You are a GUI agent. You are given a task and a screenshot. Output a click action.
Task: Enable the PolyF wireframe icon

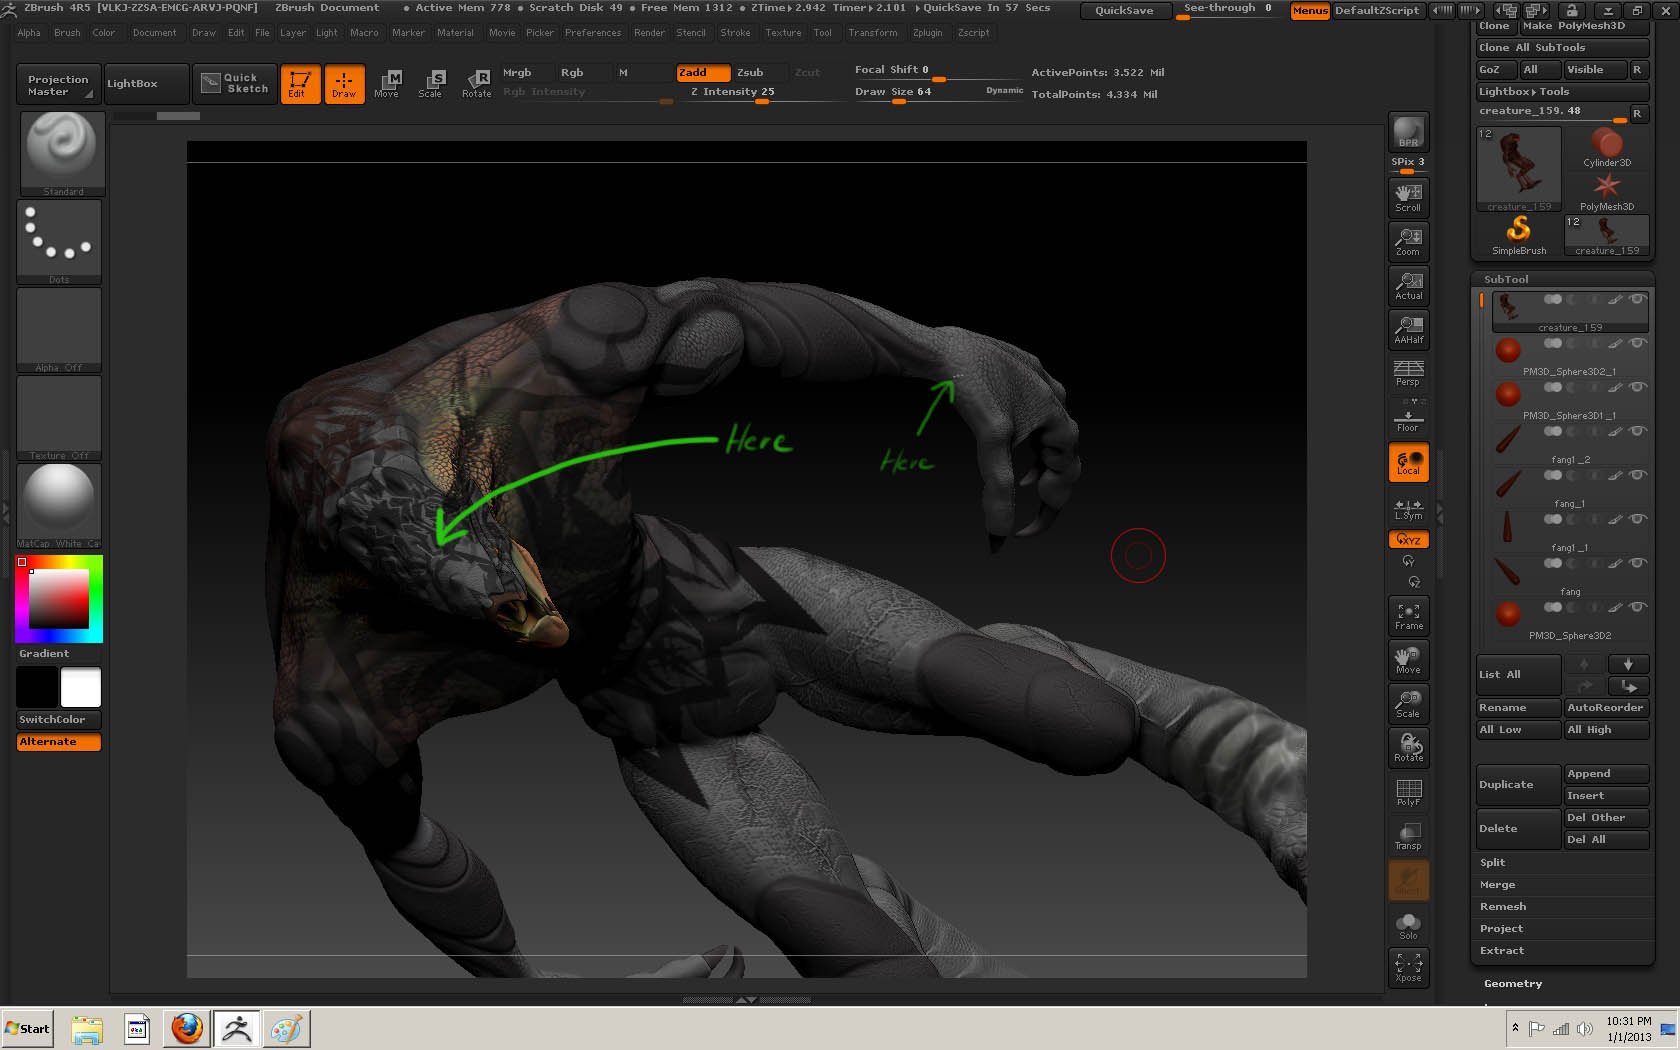click(1408, 792)
